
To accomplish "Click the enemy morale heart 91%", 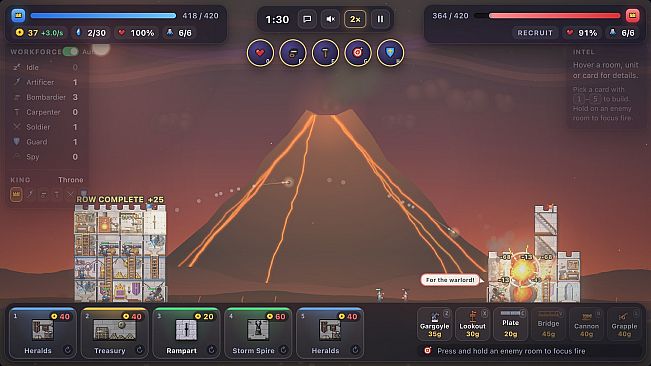I will [582, 33].
